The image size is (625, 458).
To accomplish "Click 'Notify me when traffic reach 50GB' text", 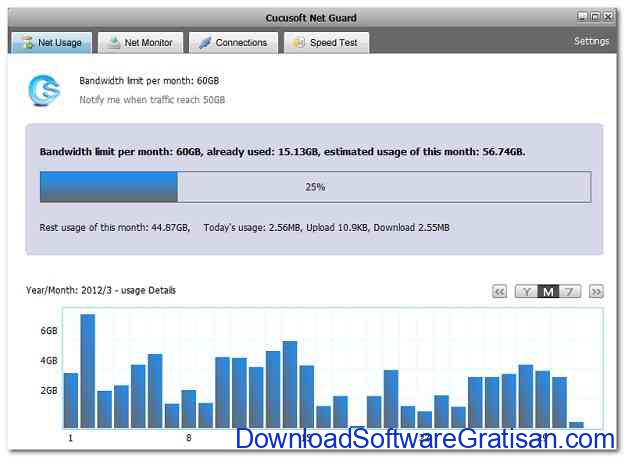I will pos(152,100).
